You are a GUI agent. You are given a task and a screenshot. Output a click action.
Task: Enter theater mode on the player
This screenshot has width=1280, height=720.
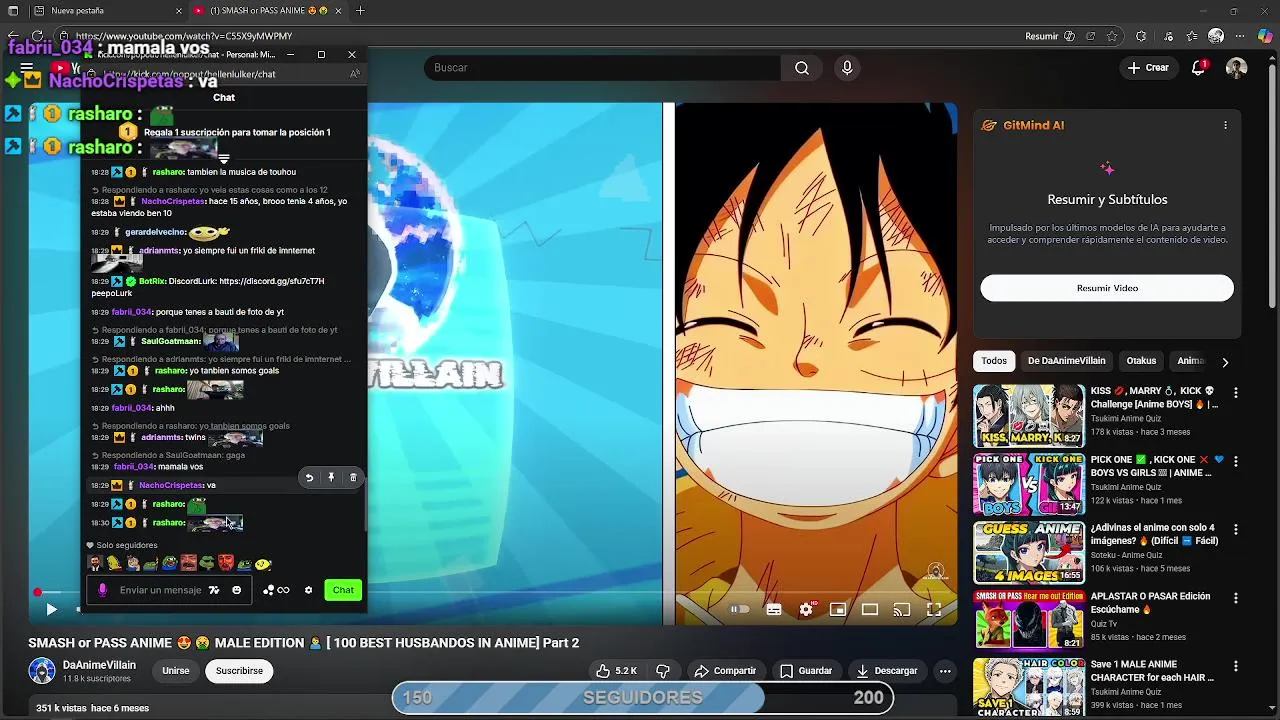pos(870,609)
